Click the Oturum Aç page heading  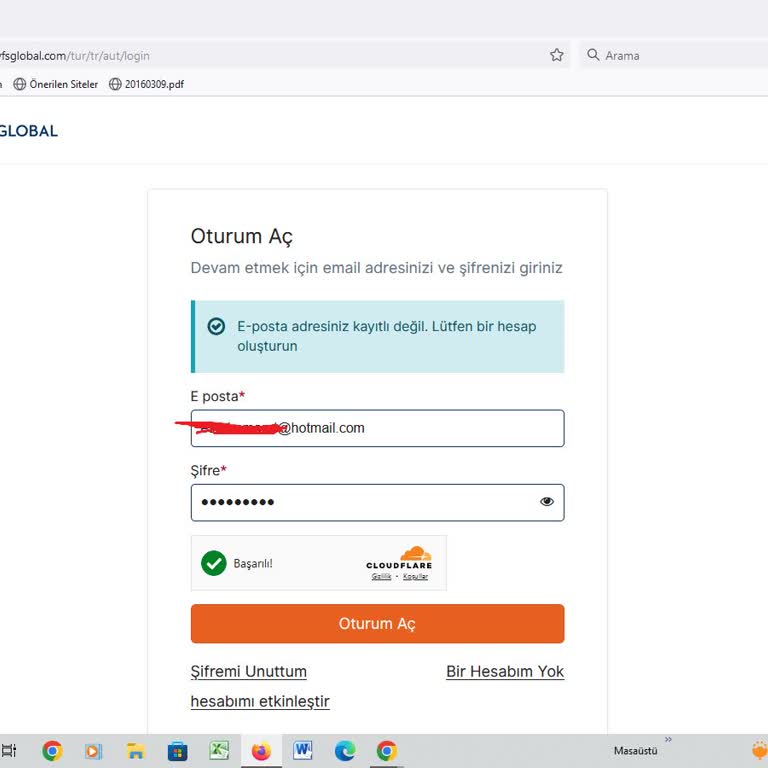(x=241, y=237)
